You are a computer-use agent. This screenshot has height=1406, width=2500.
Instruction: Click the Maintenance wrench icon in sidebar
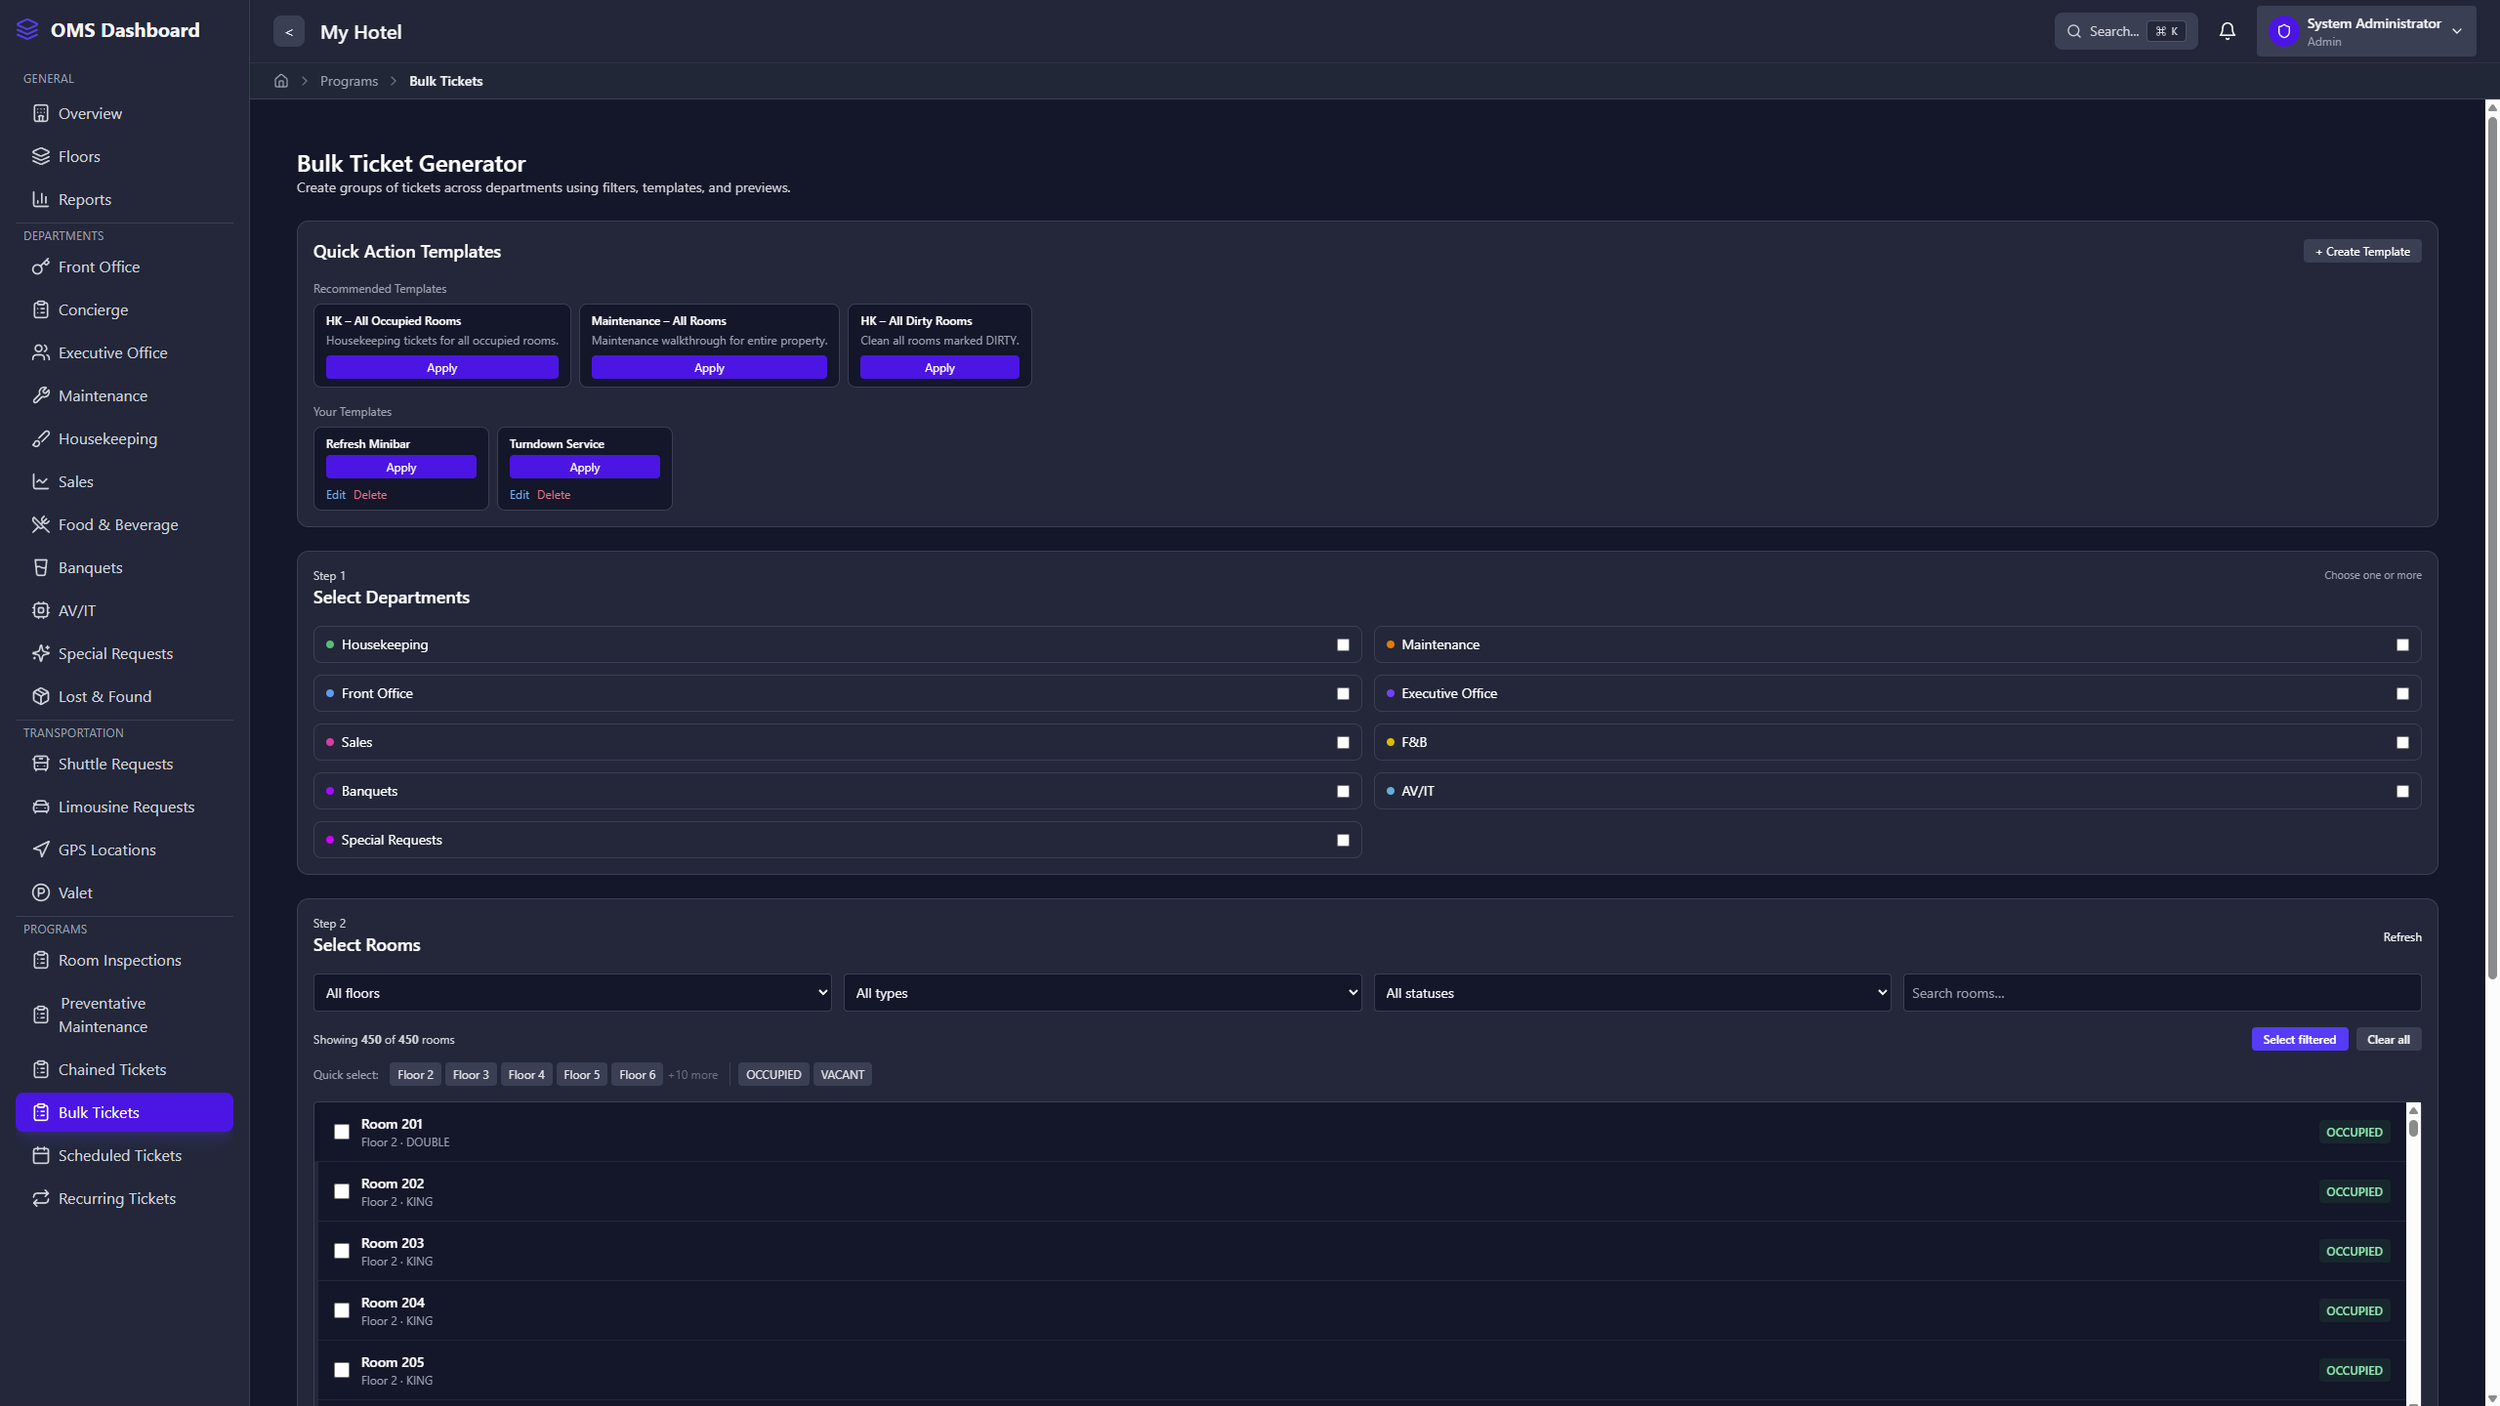coord(40,396)
